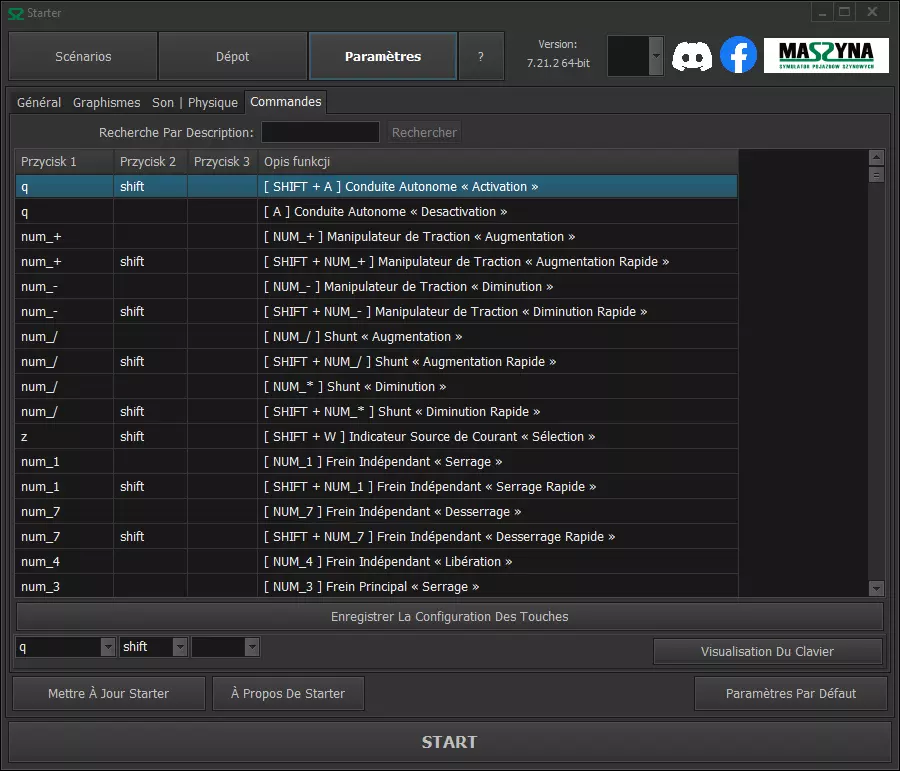The image size is (900, 771).
Task: Click the MaSzyna logo banner
Action: tap(826, 56)
